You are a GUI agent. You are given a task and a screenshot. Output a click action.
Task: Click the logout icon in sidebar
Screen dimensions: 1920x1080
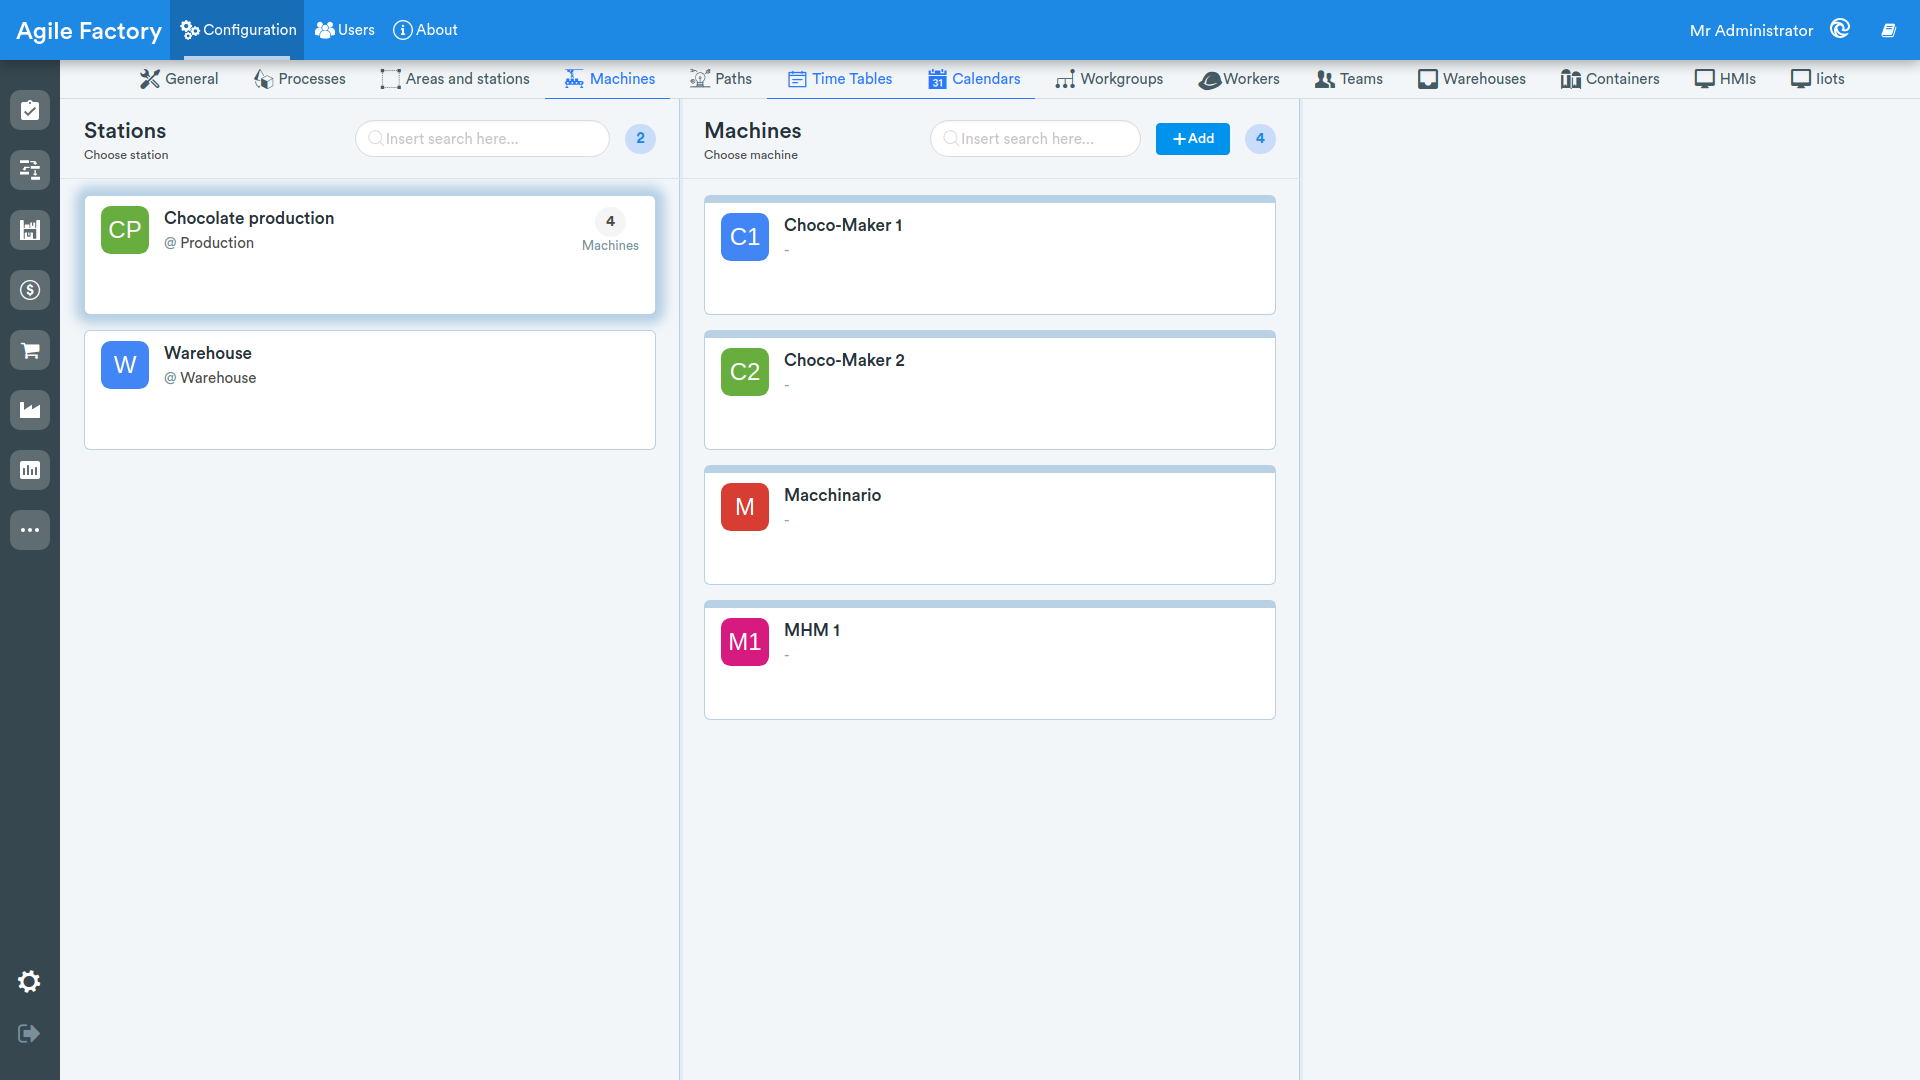click(x=29, y=1033)
